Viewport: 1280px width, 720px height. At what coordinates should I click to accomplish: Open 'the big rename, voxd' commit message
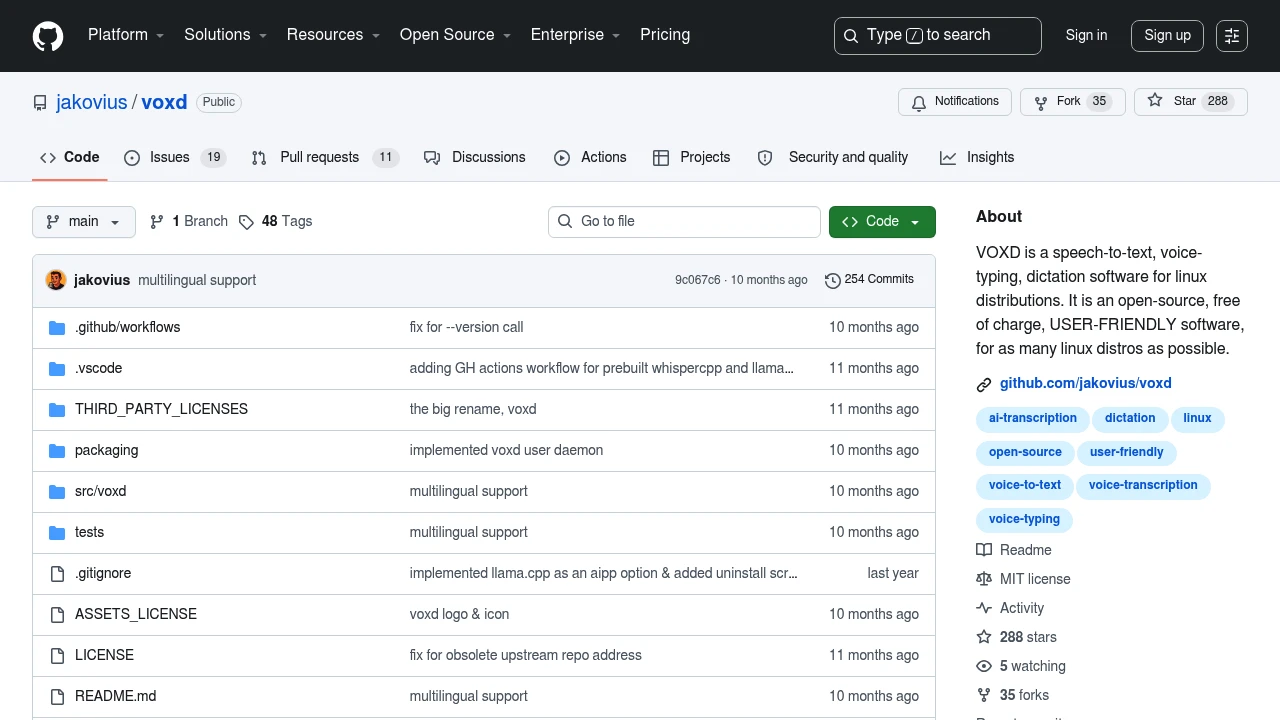click(473, 410)
